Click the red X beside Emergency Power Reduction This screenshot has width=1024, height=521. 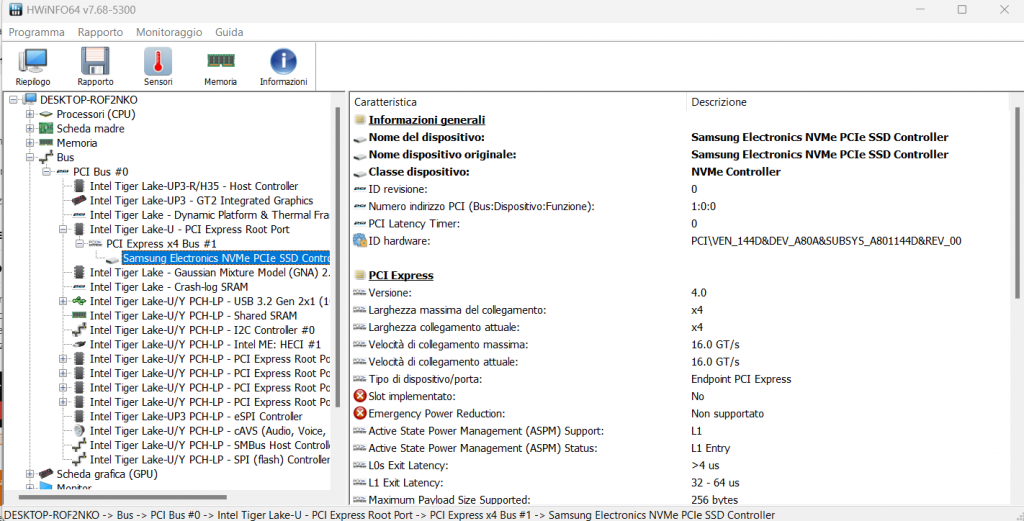(360, 414)
